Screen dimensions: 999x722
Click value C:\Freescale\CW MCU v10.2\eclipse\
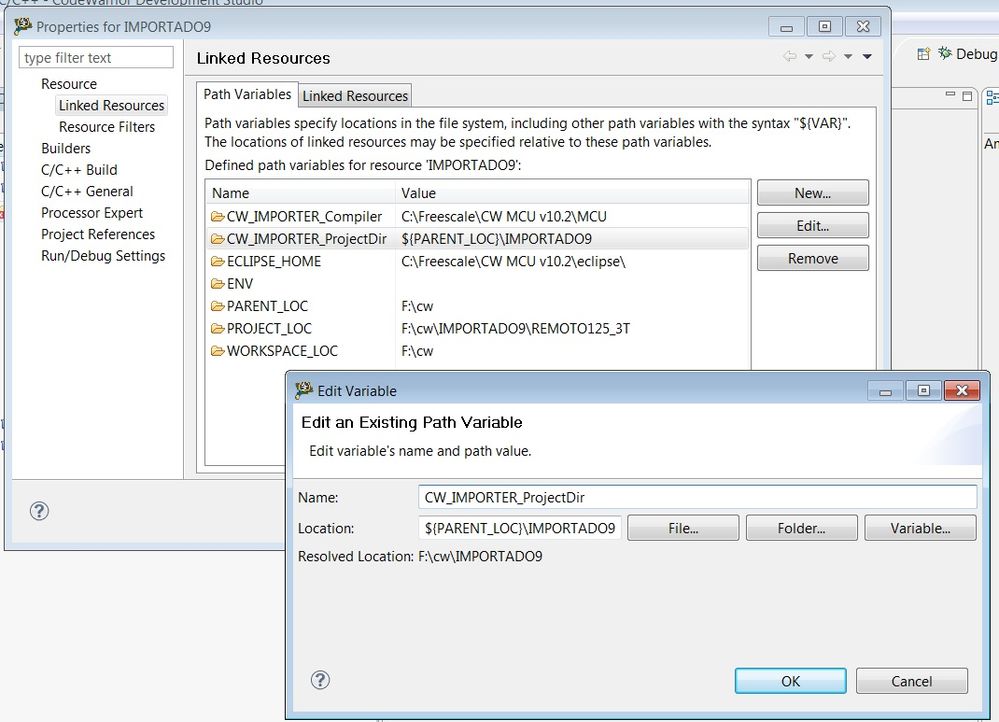pyautogui.click(x=513, y=261)
